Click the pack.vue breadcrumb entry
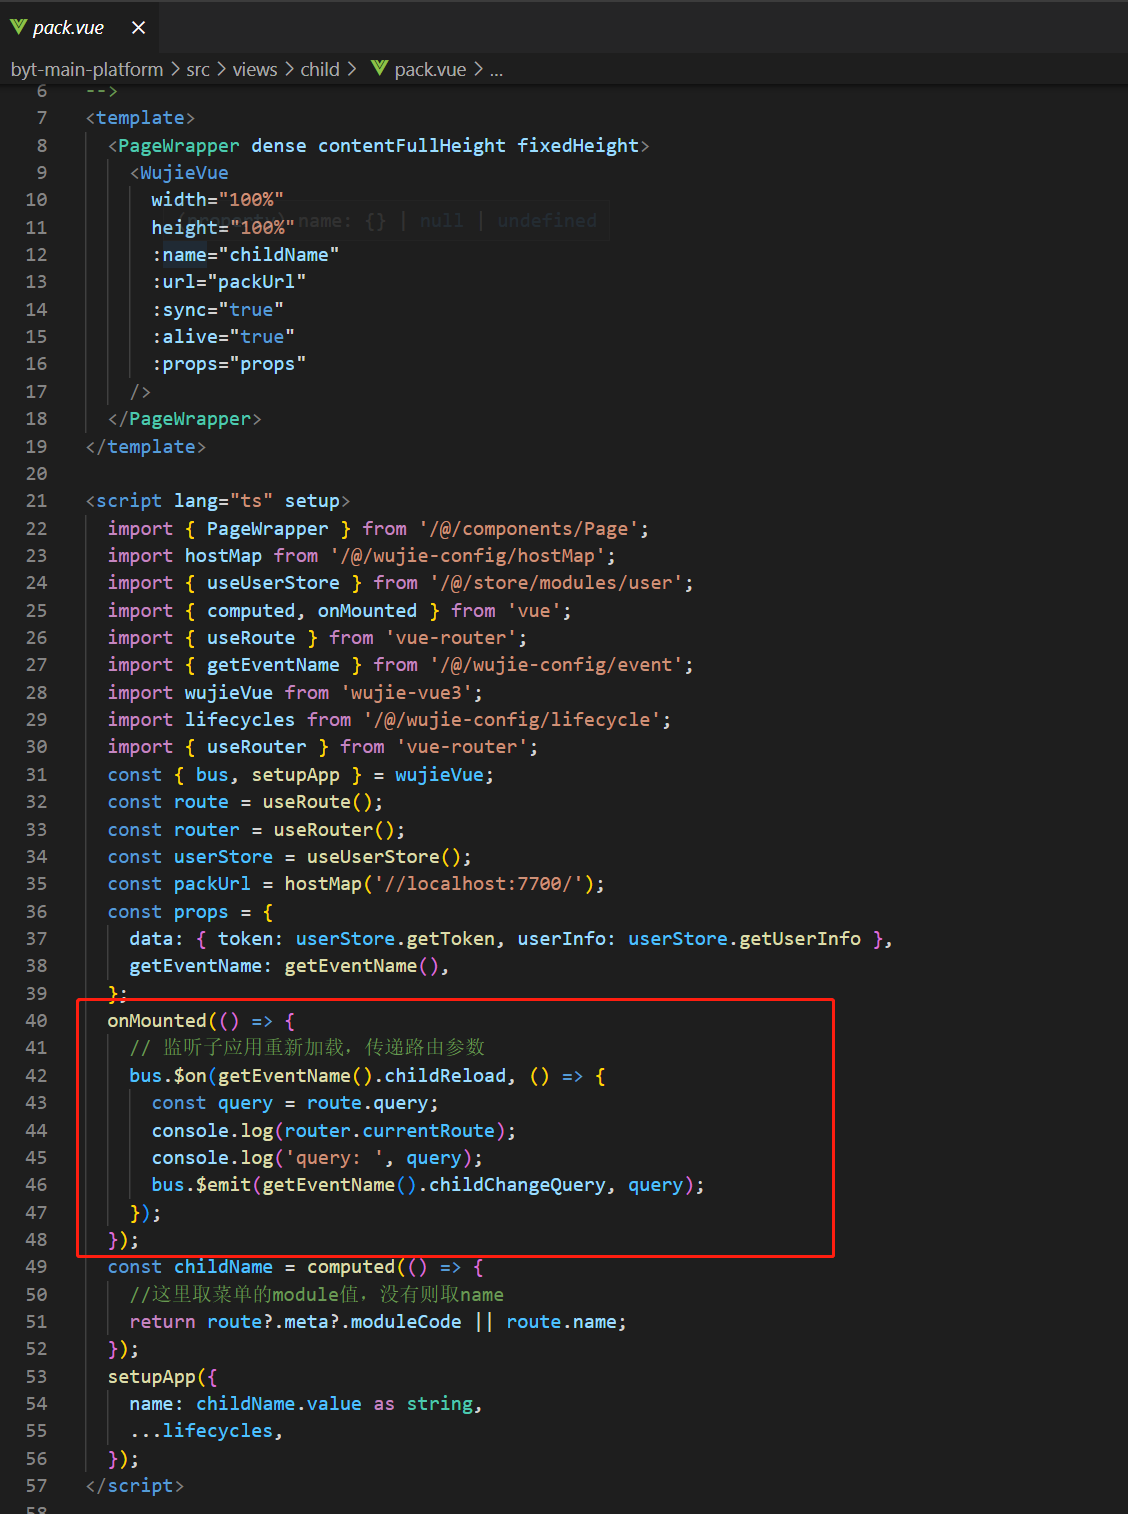This screenshot has height=1514, width=1128. [x=429, y=68]
